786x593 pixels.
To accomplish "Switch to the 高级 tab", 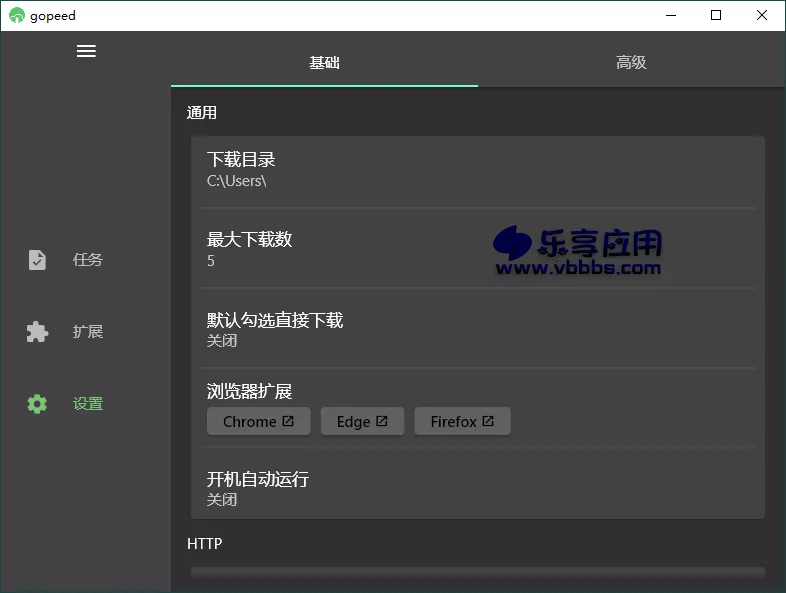I will click(631, 62).
